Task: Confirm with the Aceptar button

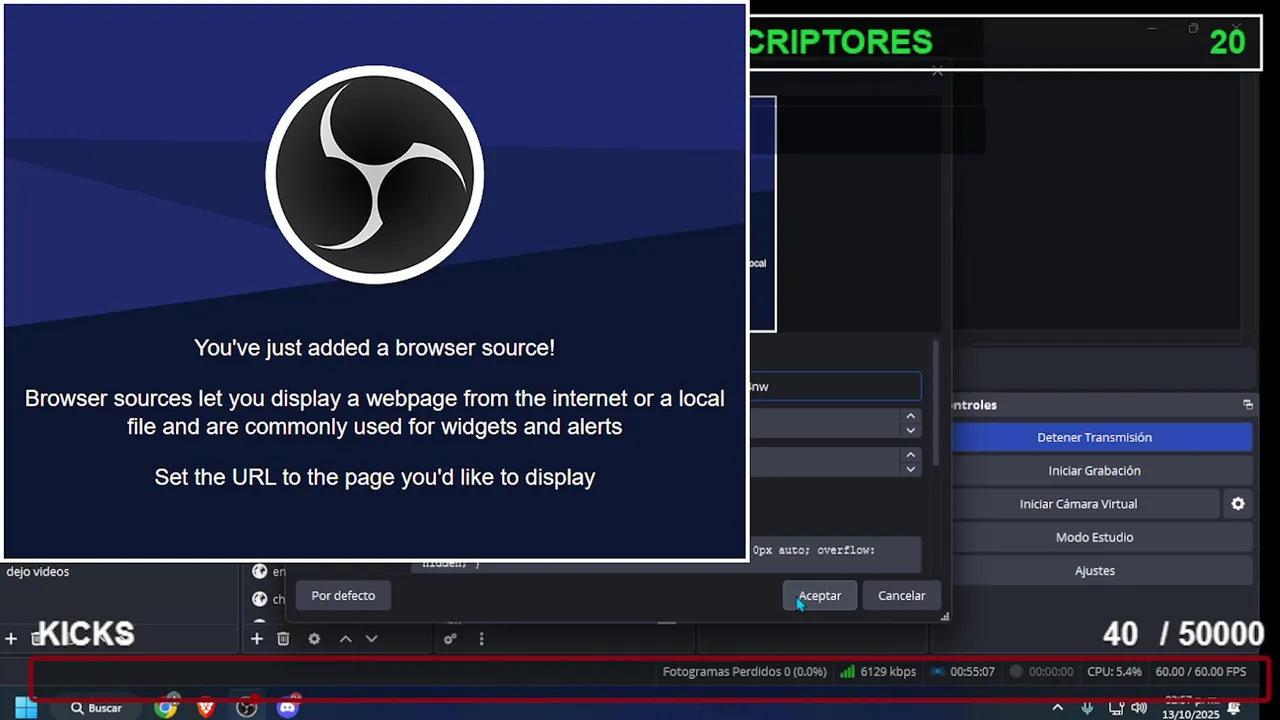Action: click(x=820, y=596)
